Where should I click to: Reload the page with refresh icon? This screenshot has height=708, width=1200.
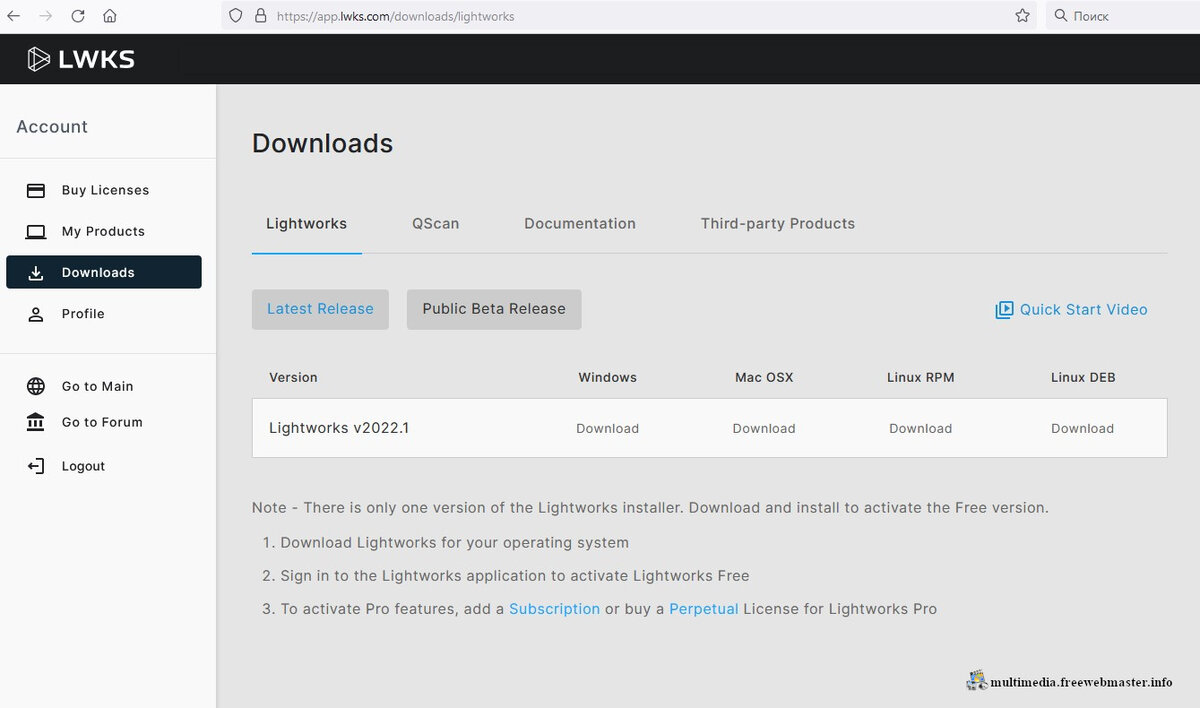pos(78,16)
